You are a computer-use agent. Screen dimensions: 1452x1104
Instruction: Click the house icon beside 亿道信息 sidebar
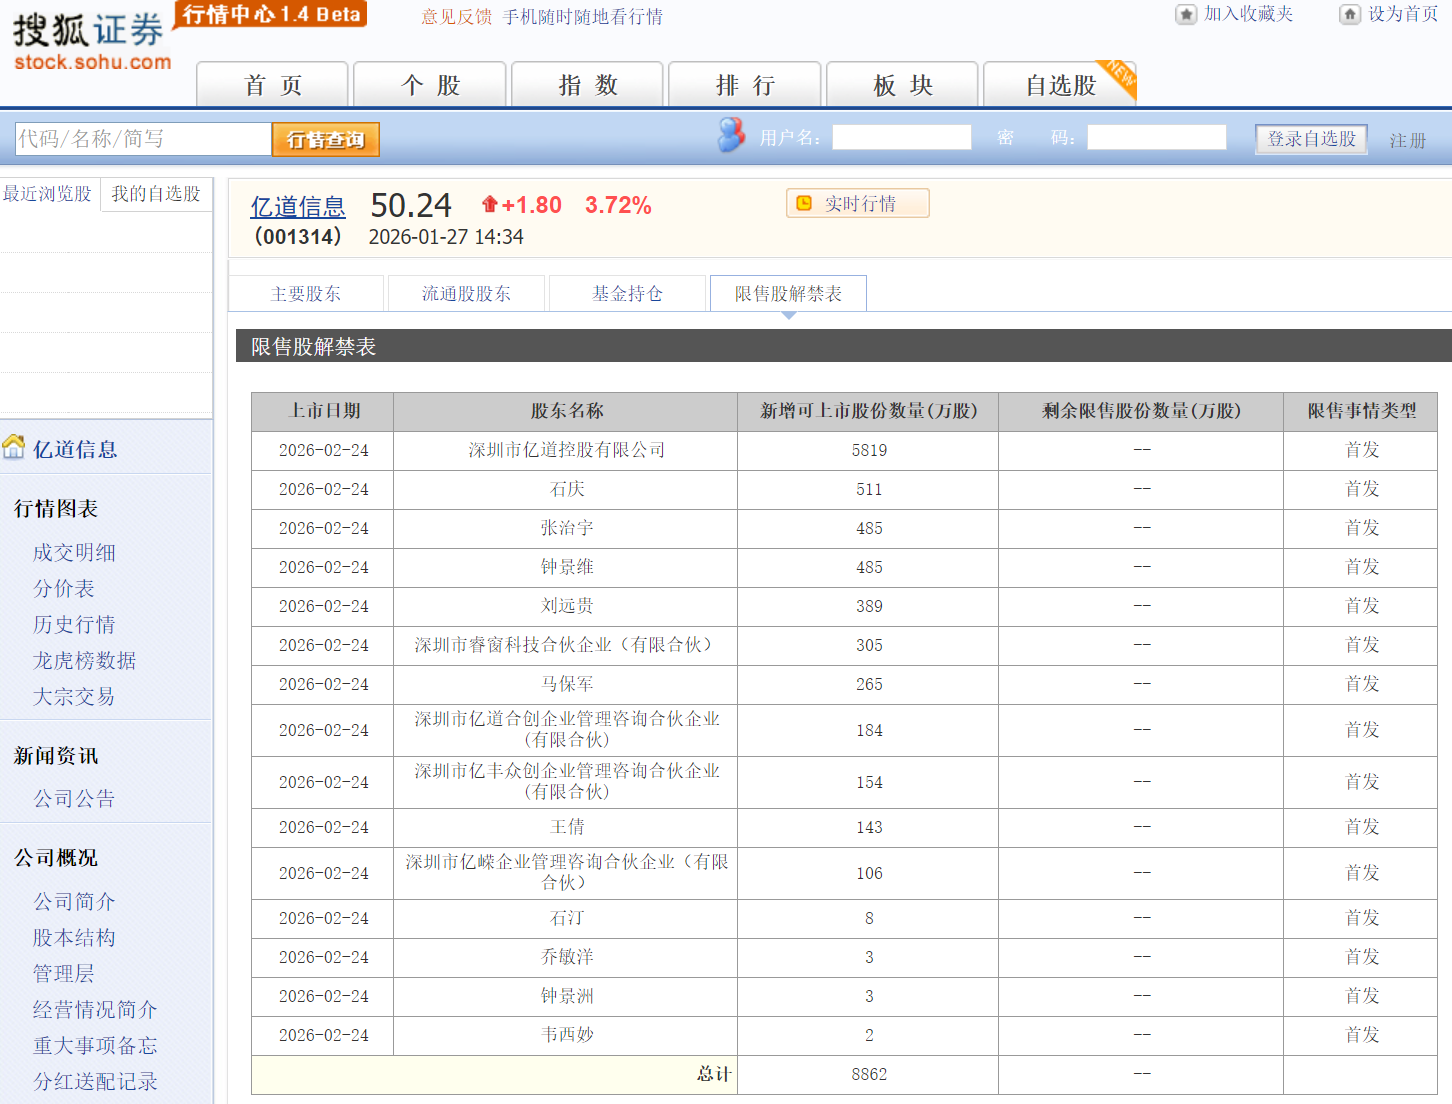coord(14,447)
